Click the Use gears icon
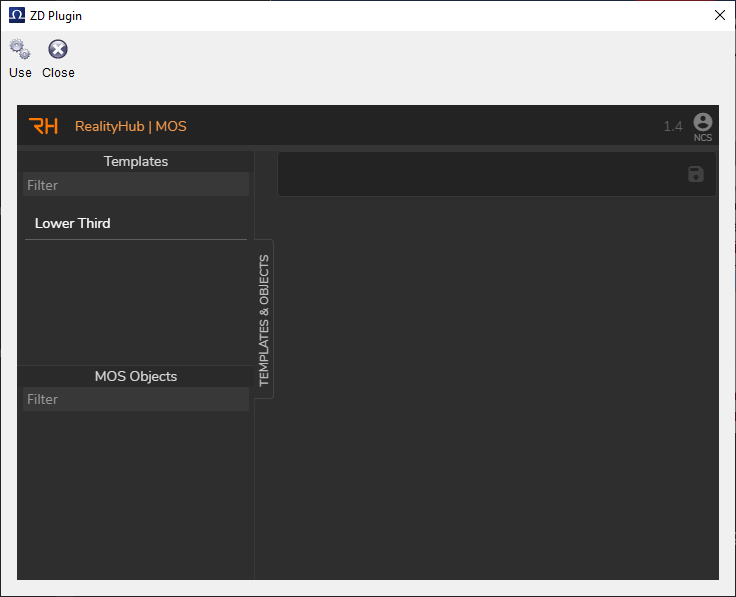The width and height of the screenshot is (736, 597). click(20, 49)
